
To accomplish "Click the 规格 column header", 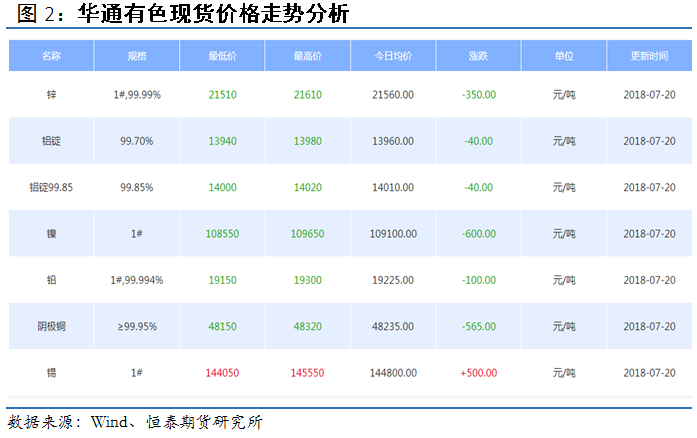I will [137, 56].
